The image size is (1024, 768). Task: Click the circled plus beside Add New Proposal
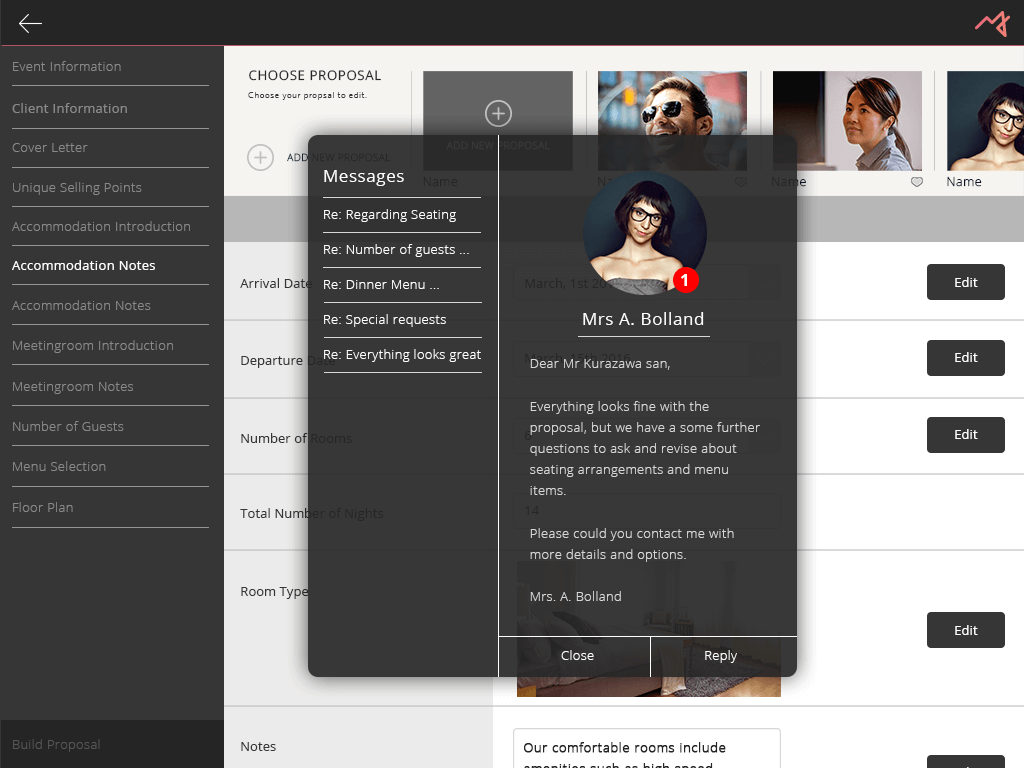(x=260, y=157)
